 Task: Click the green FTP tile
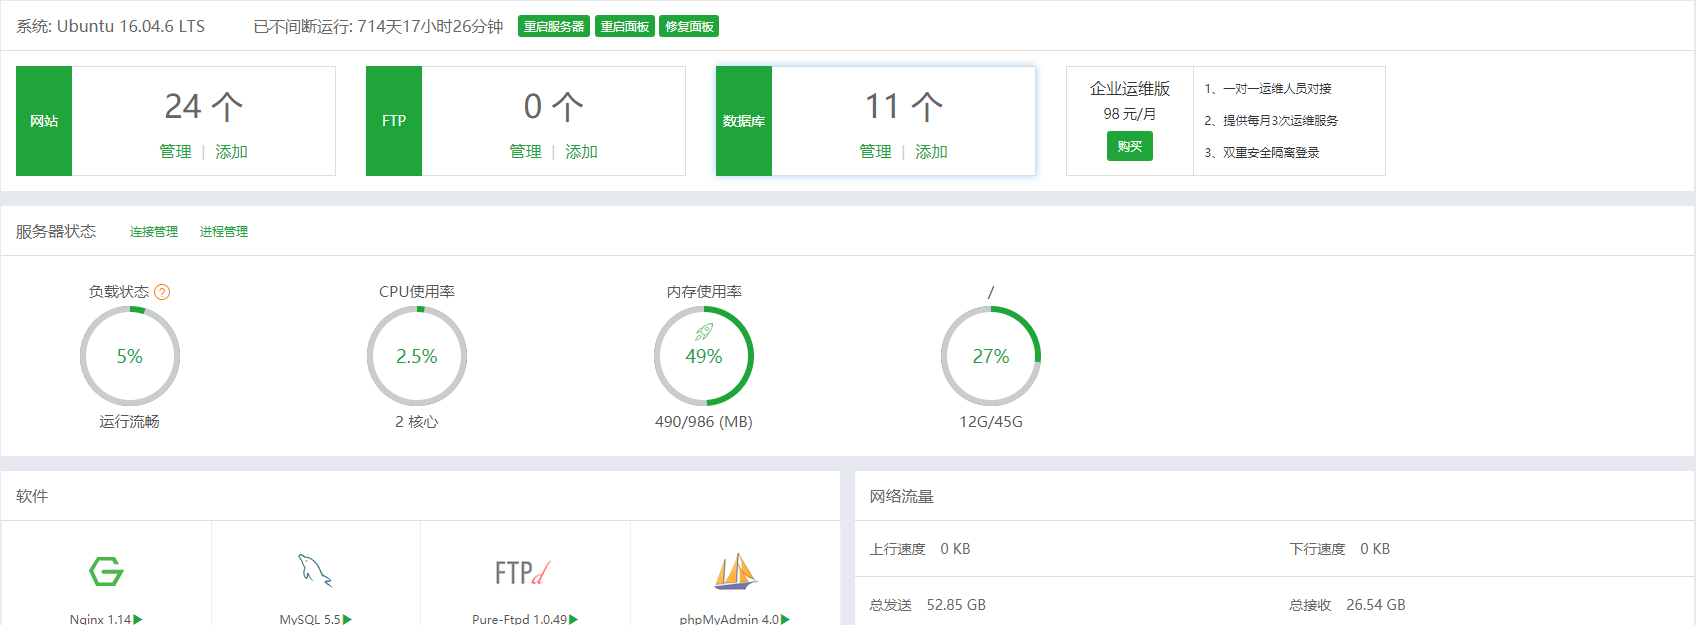tap(394, 121)
